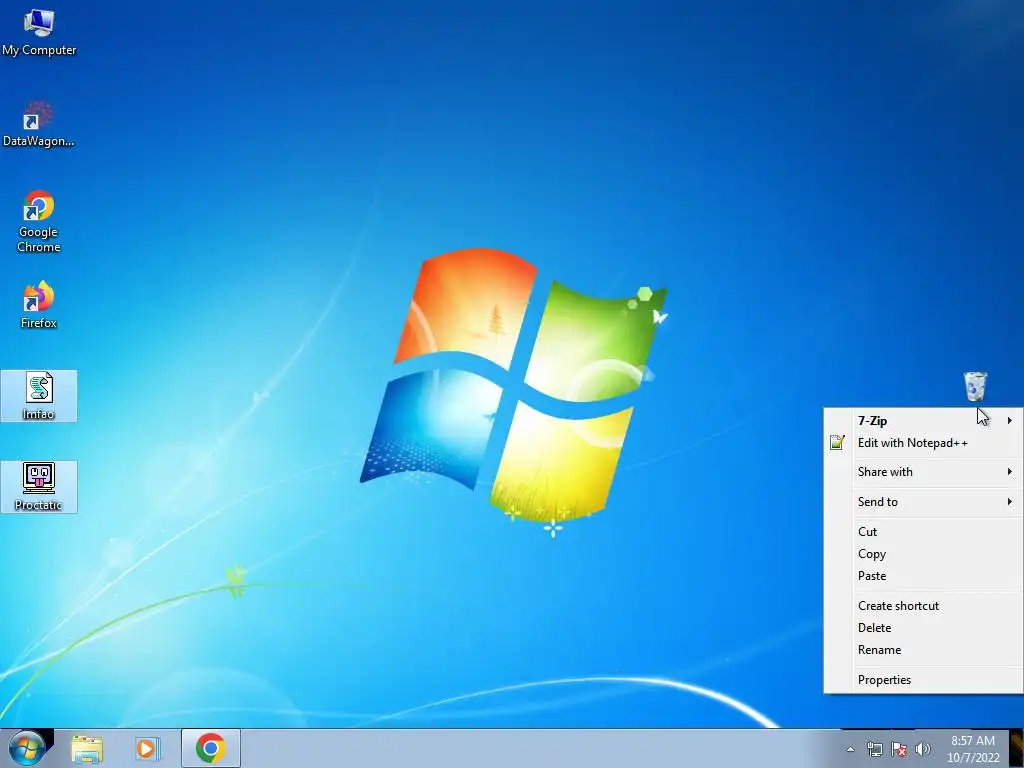1024x768 pixels.
Task: Open the network tray icon
Action: pos(874,749)
